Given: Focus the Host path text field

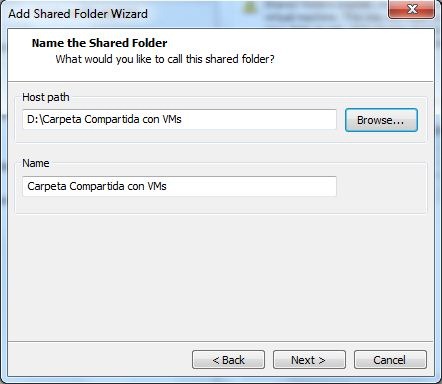Looking at the screenshot, I should coord(179,119).
